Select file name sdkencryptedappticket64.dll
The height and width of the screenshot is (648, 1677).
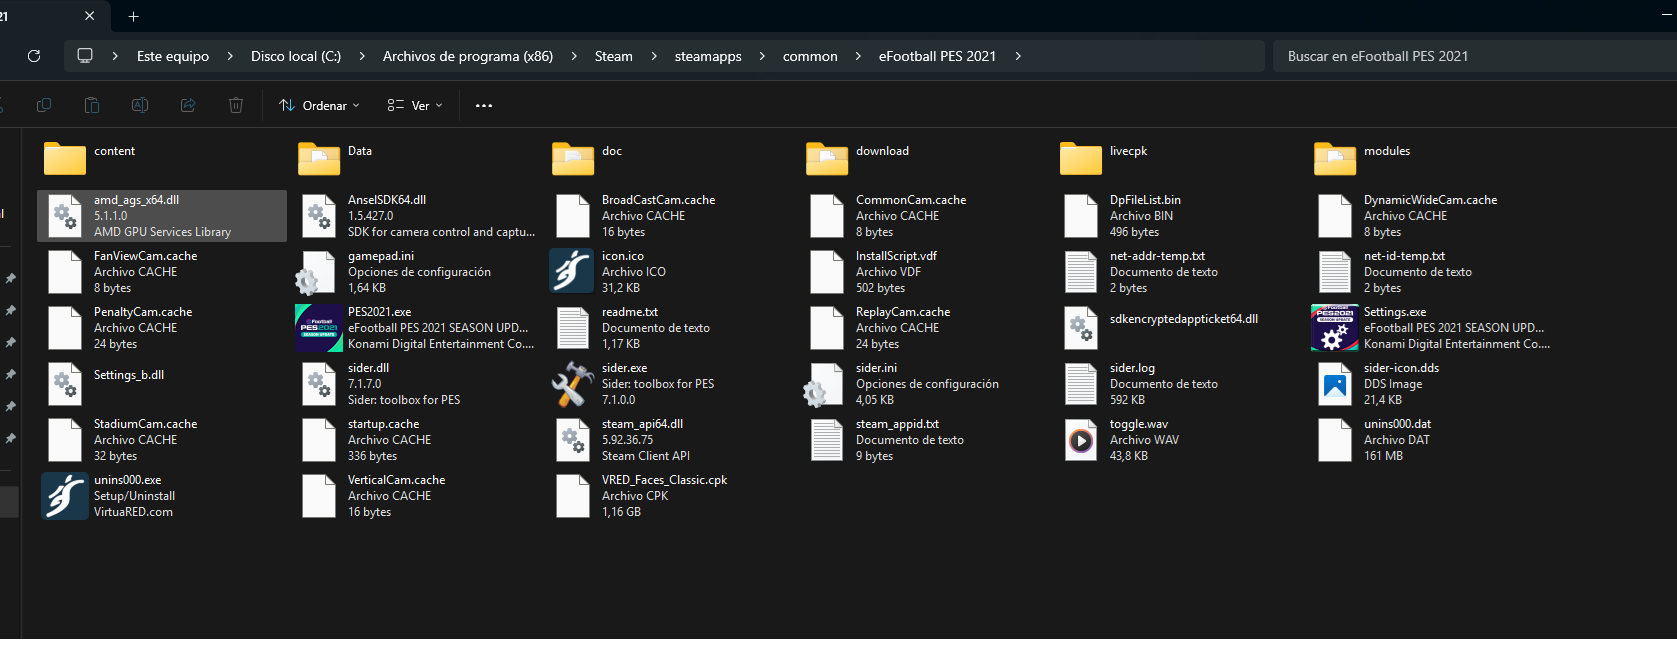click(1183, 319)
